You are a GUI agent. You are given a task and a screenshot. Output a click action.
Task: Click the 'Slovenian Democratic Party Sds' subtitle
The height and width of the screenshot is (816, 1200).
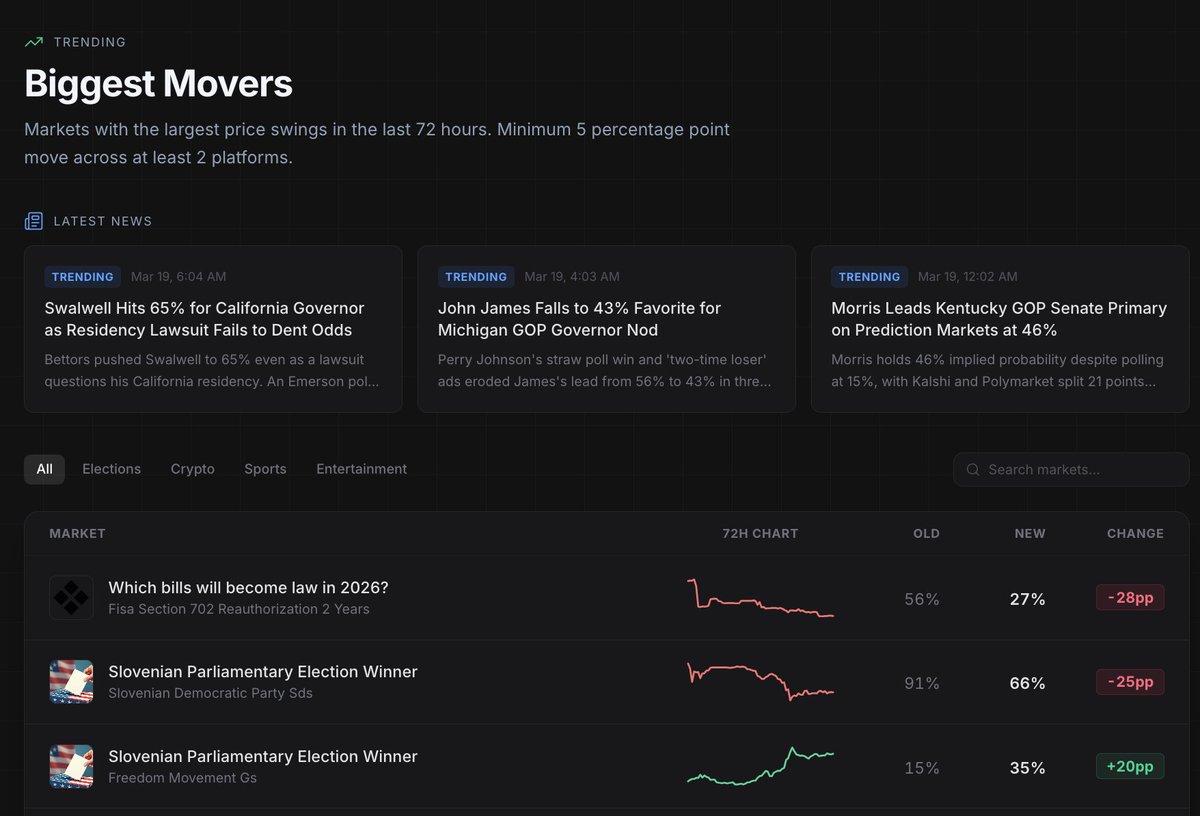coord(210,693)
